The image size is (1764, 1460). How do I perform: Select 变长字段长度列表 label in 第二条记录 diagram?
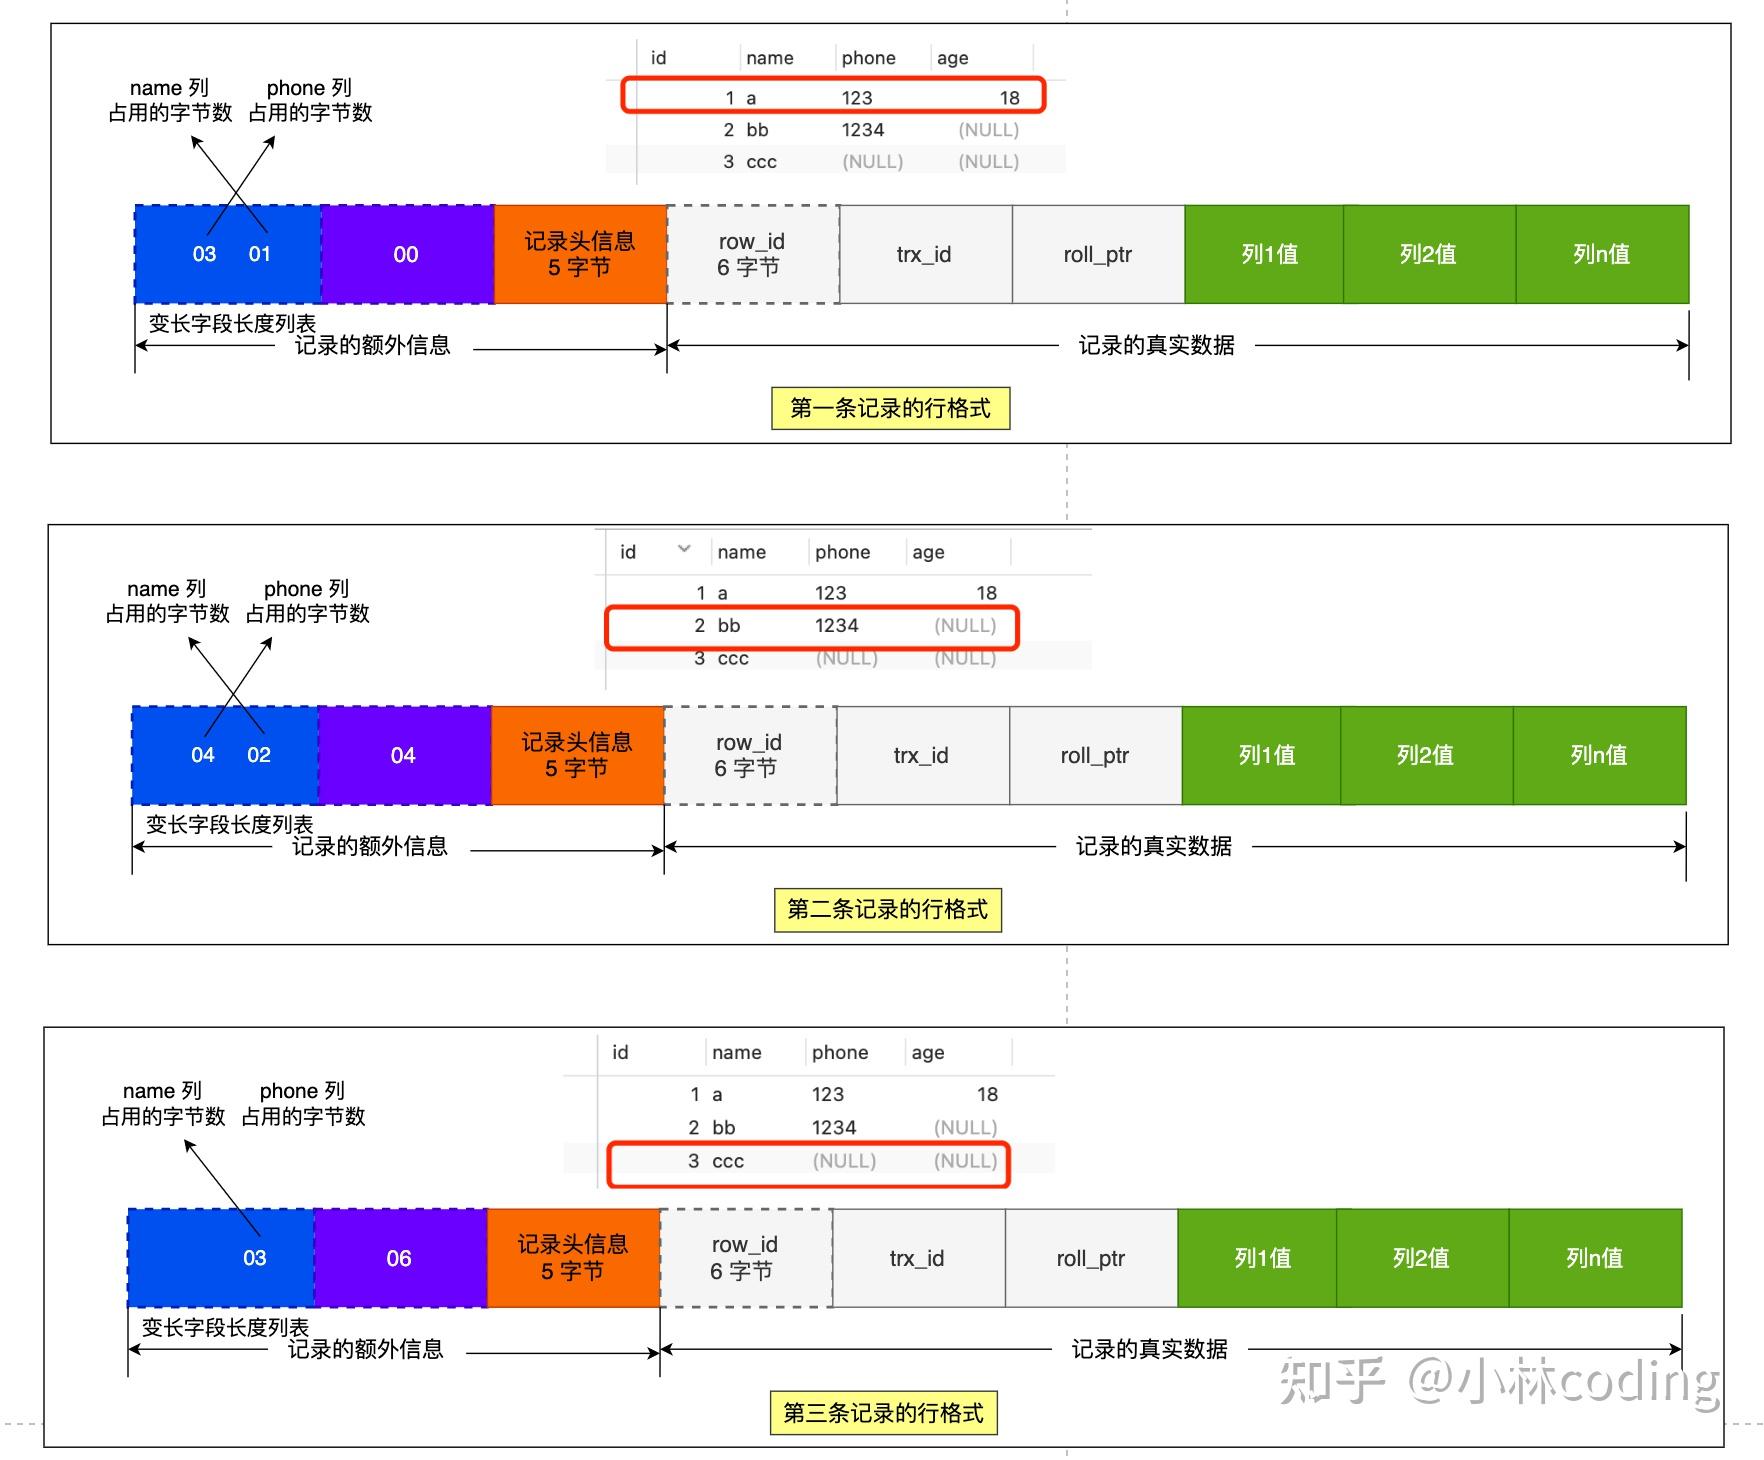coord(229,824)
